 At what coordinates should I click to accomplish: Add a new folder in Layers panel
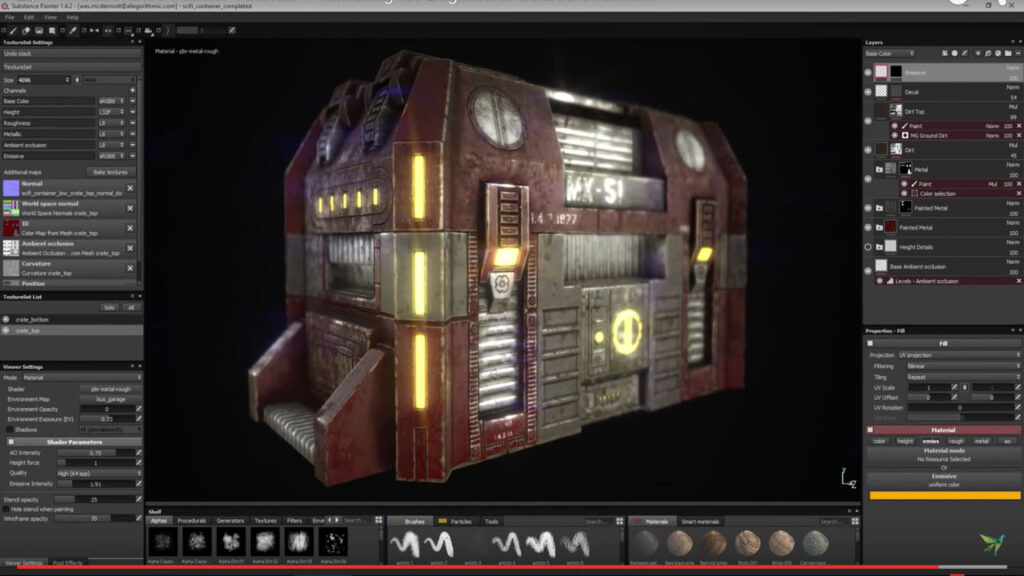click(x=1008, y=53)
